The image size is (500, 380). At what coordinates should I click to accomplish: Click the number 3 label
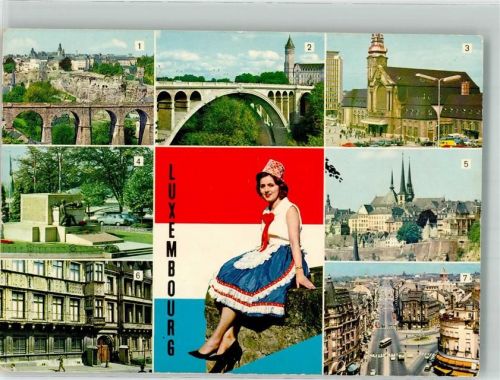pos(467,48)
